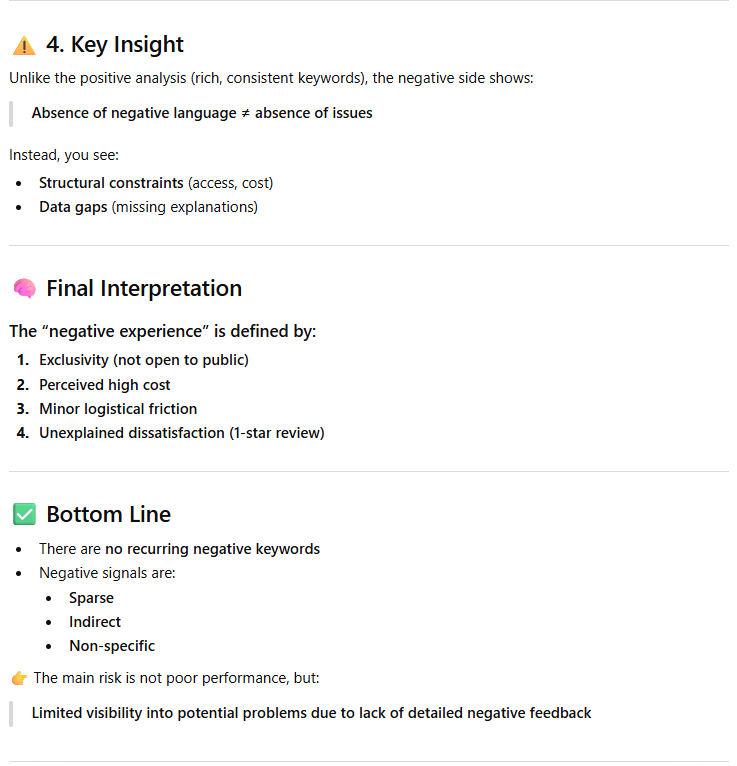Screen dimensions: 737x766
Task: Click the "Indirect" sub-bullet
Action: [95, 622]
